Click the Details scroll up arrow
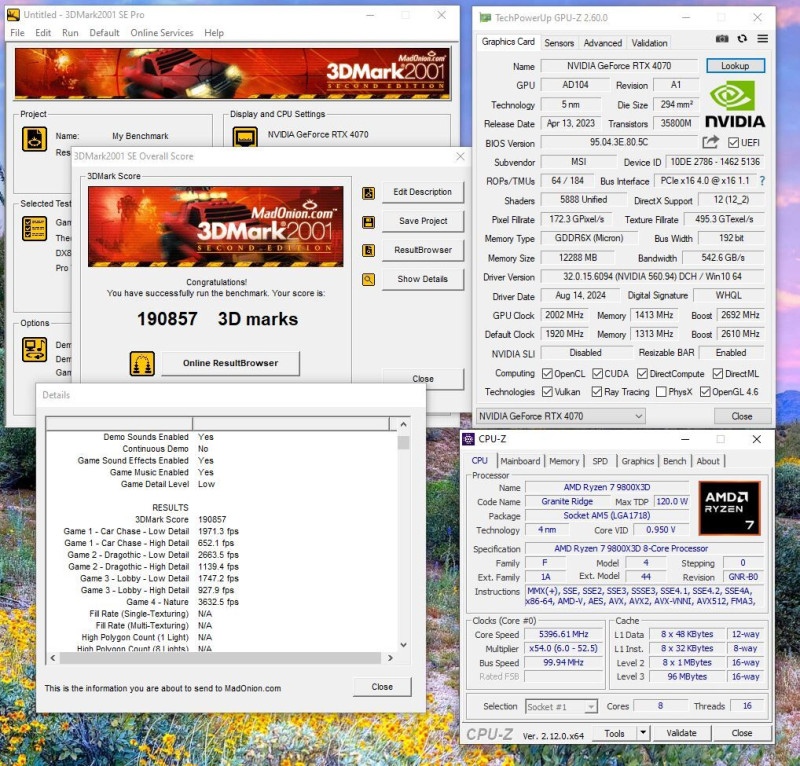The height and width of the screenshot is (766, 800). (403, 425)
